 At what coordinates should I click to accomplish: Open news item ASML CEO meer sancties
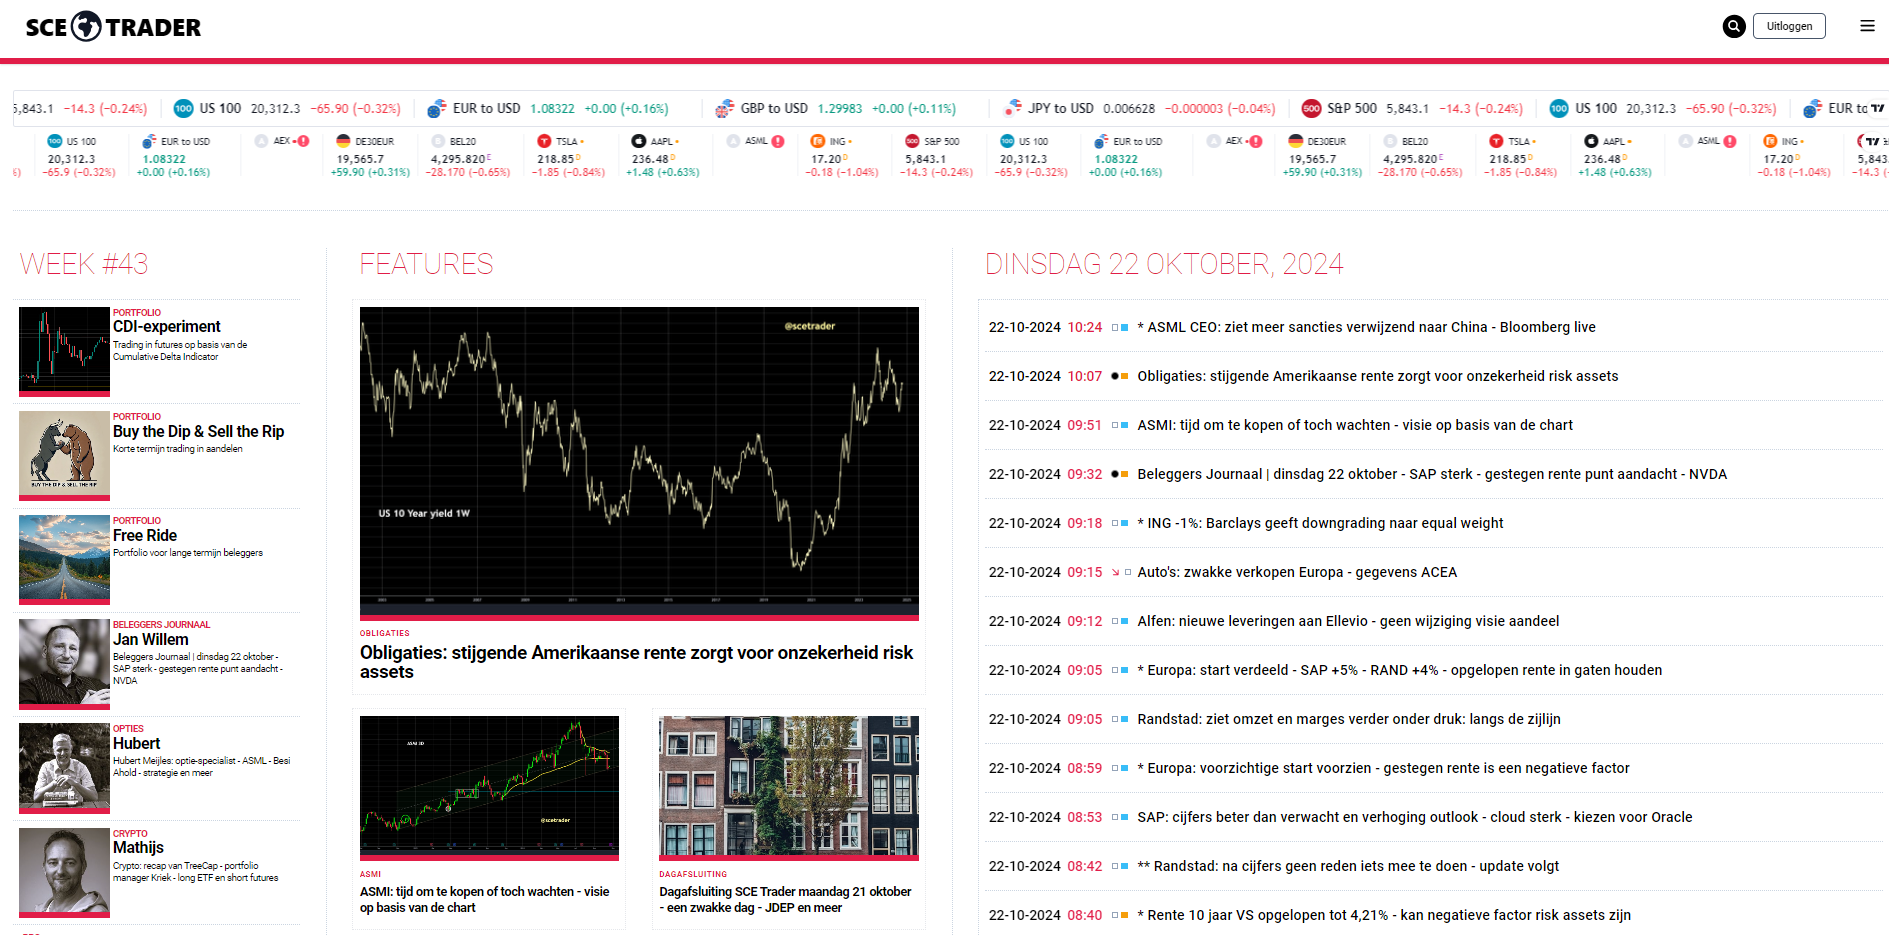[x=1366, y=328]
